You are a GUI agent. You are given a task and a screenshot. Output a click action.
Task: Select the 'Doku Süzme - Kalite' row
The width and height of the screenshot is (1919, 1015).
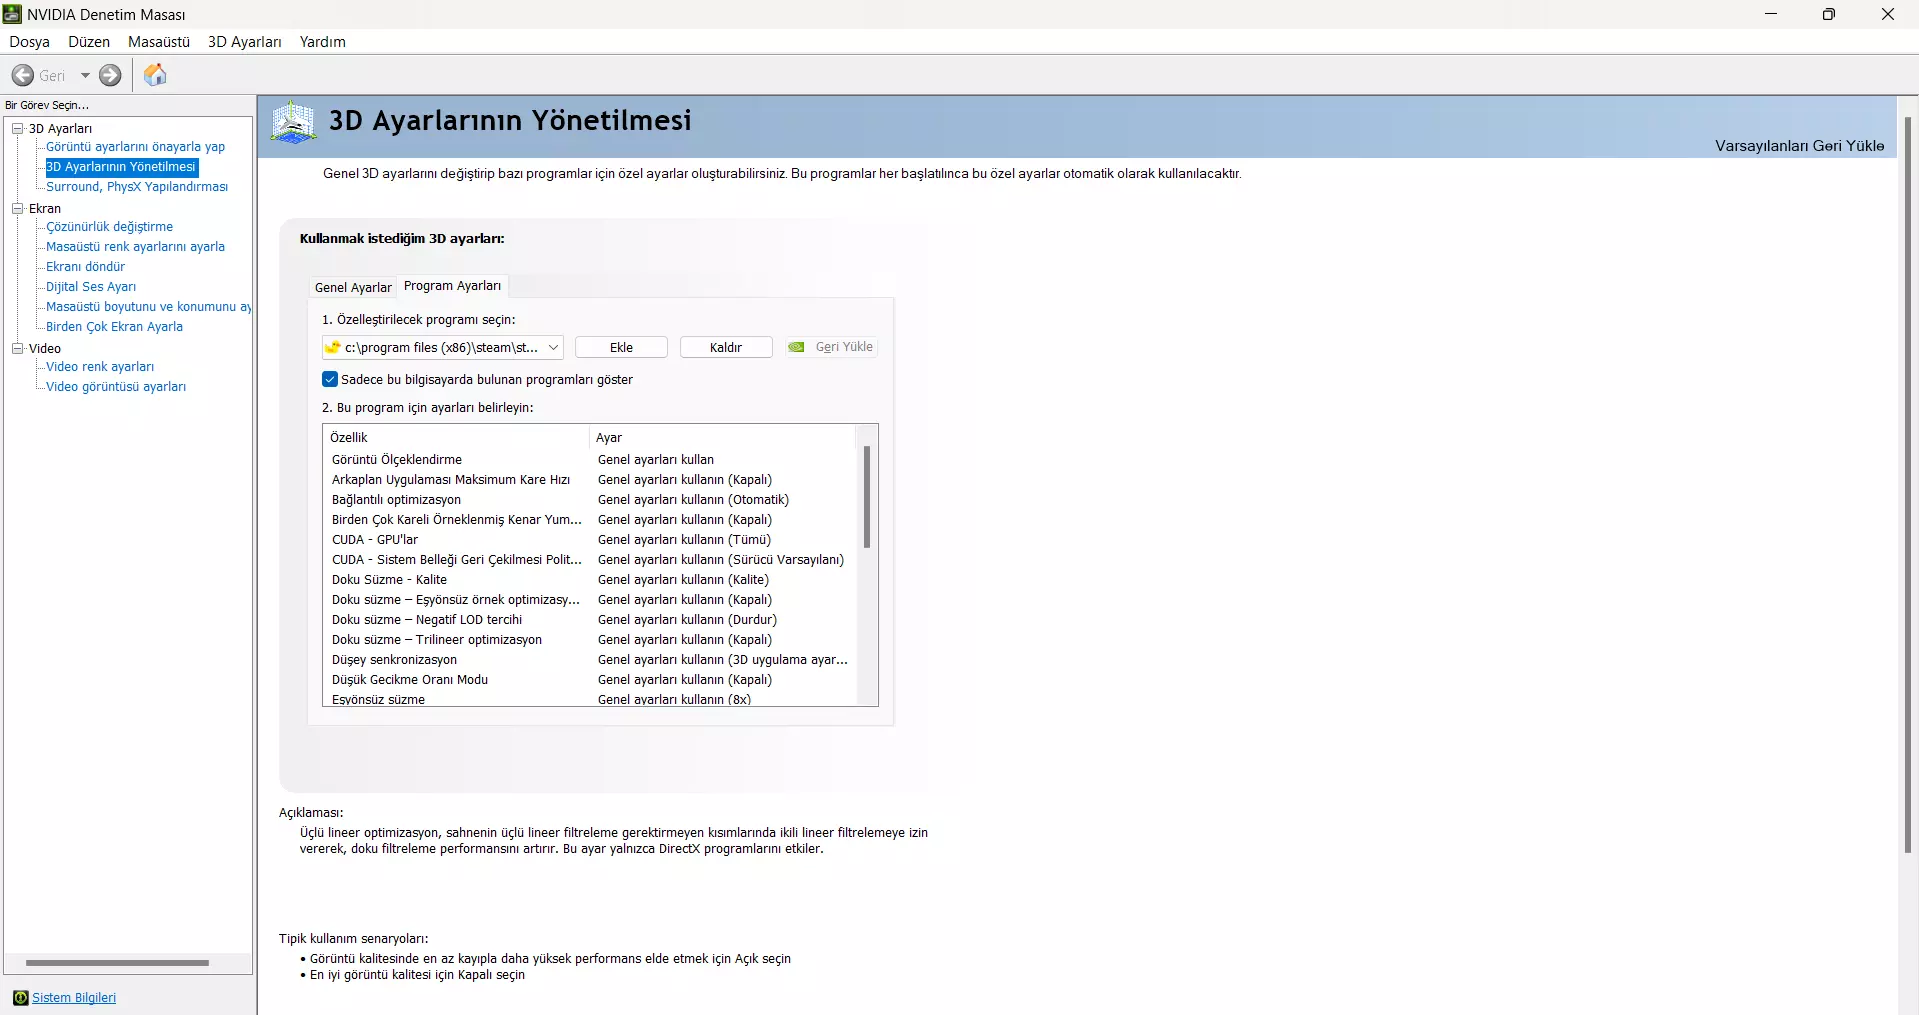[x=590, y=580]
